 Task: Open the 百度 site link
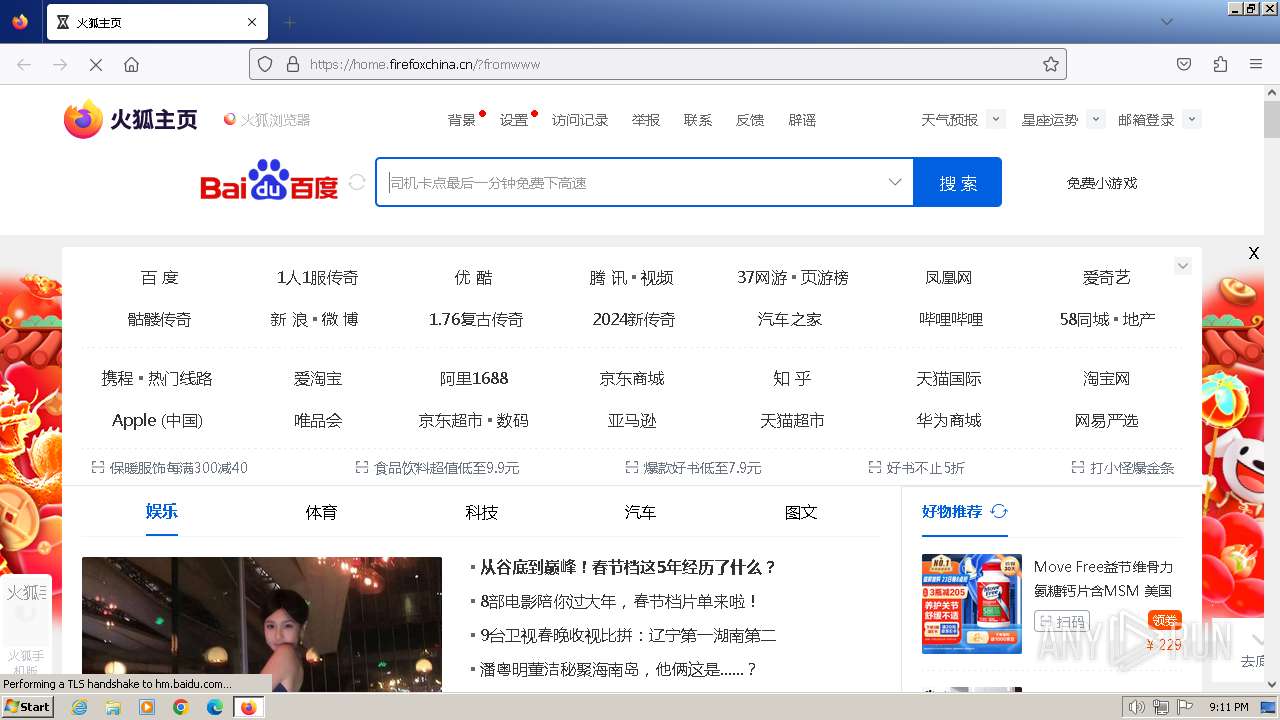pyautogui.click(x=160, y=278)
